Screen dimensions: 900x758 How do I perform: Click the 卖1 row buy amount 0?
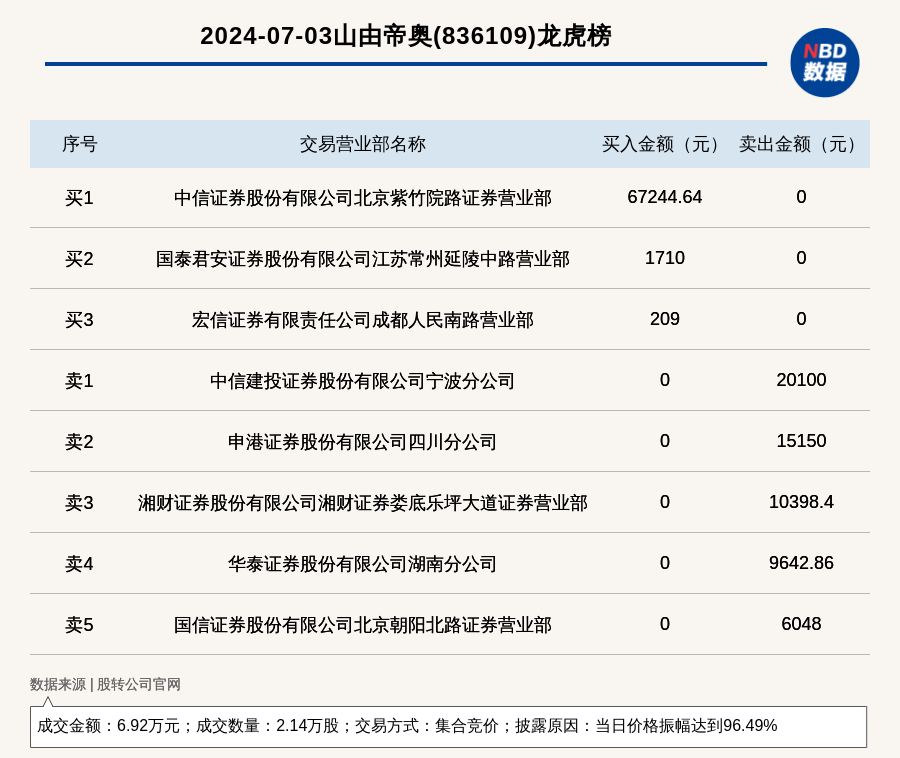tap(665, 379)
